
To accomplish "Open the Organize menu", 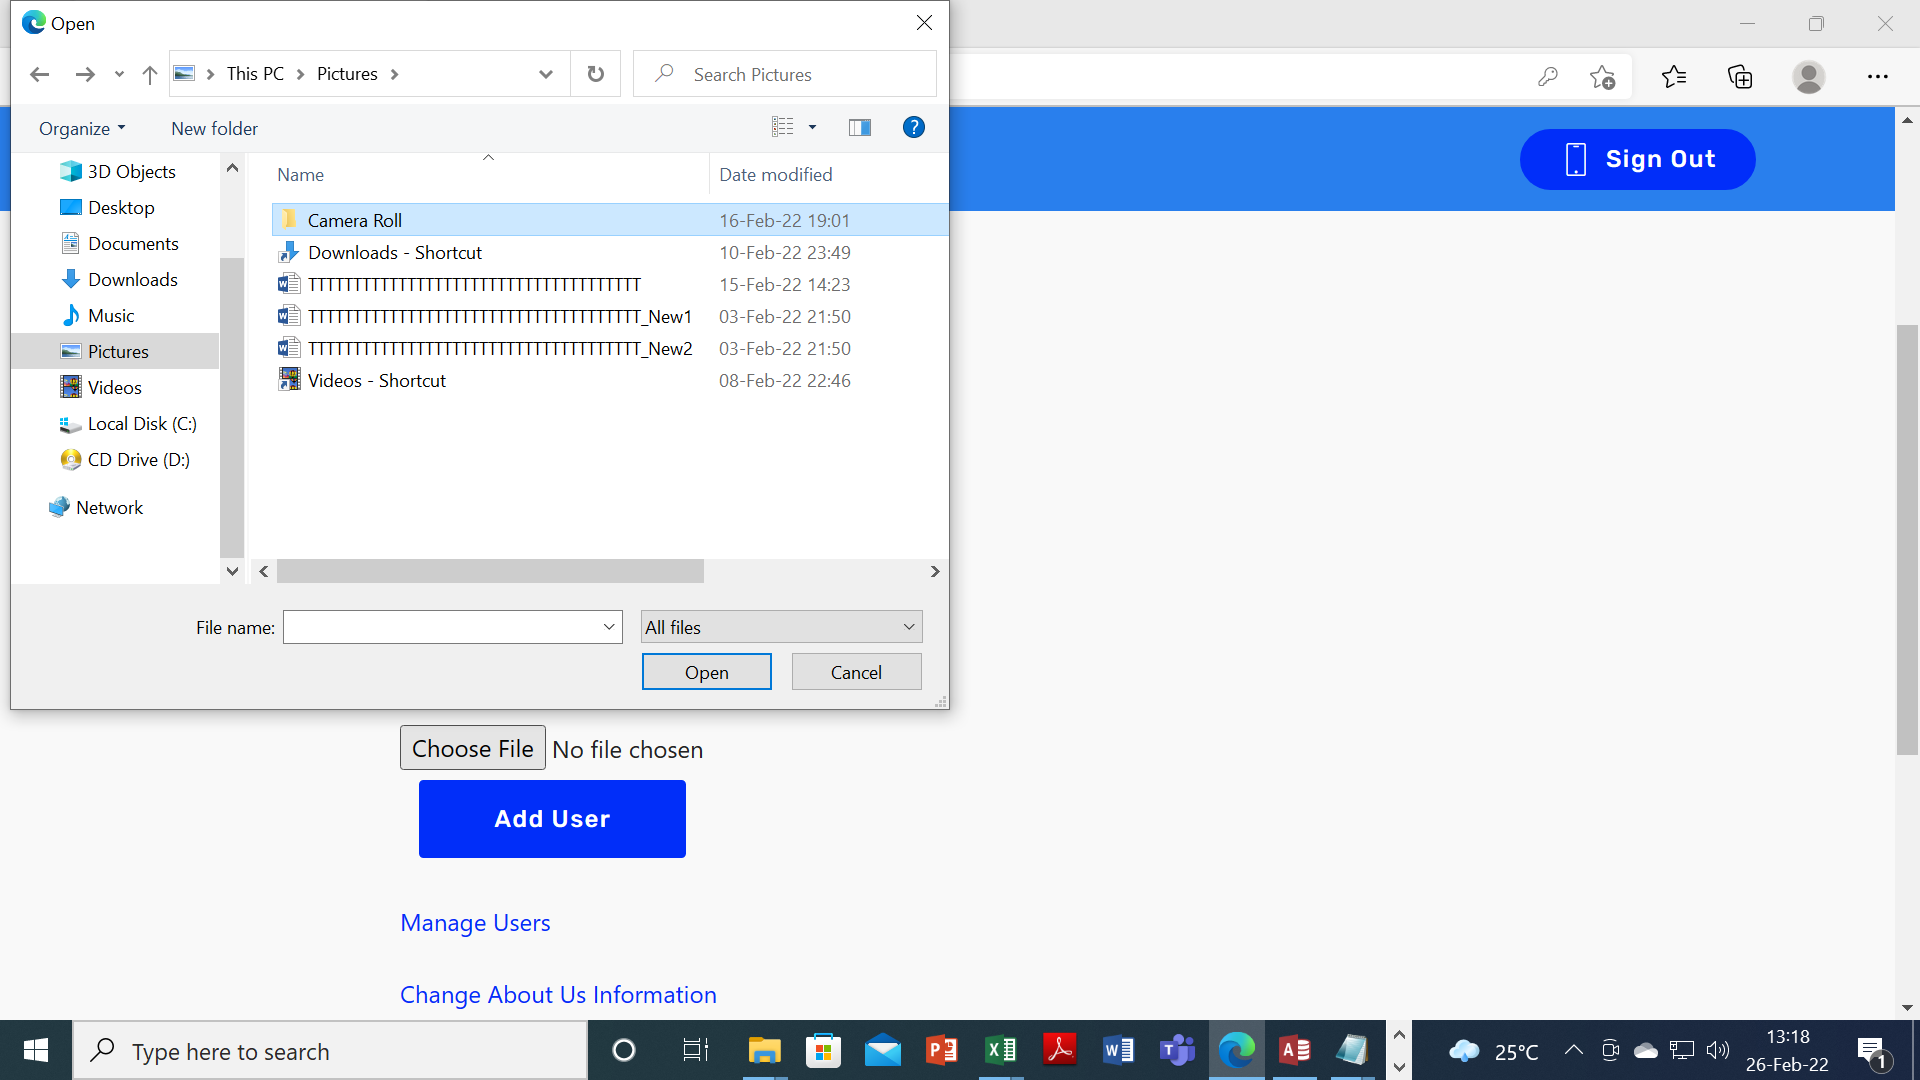I will coord(82,128).
